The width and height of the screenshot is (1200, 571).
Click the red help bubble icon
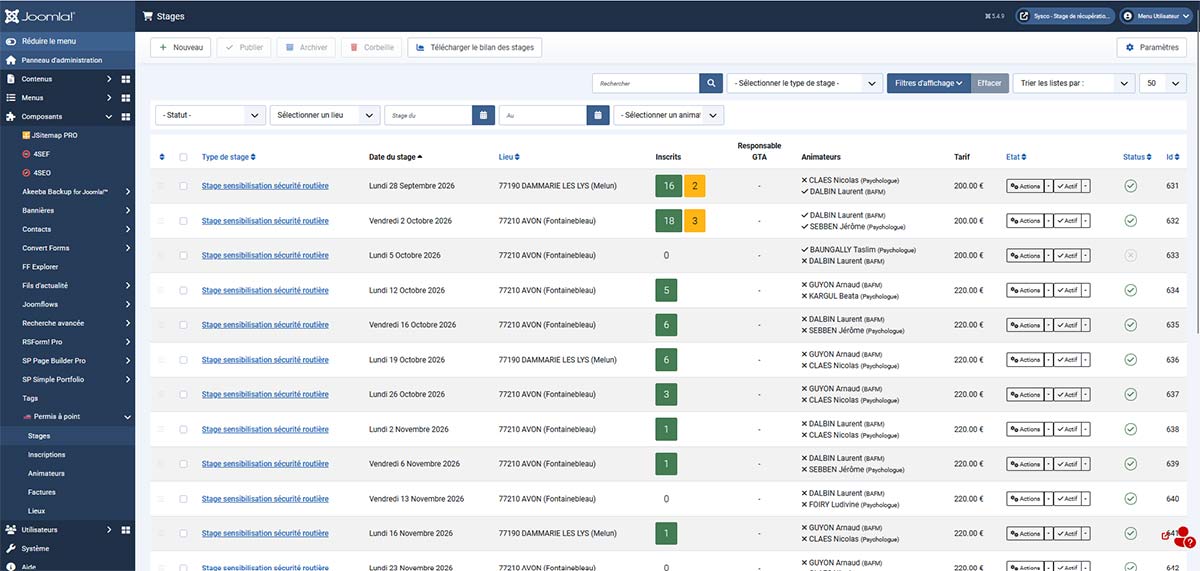[x=1183, y=539]
